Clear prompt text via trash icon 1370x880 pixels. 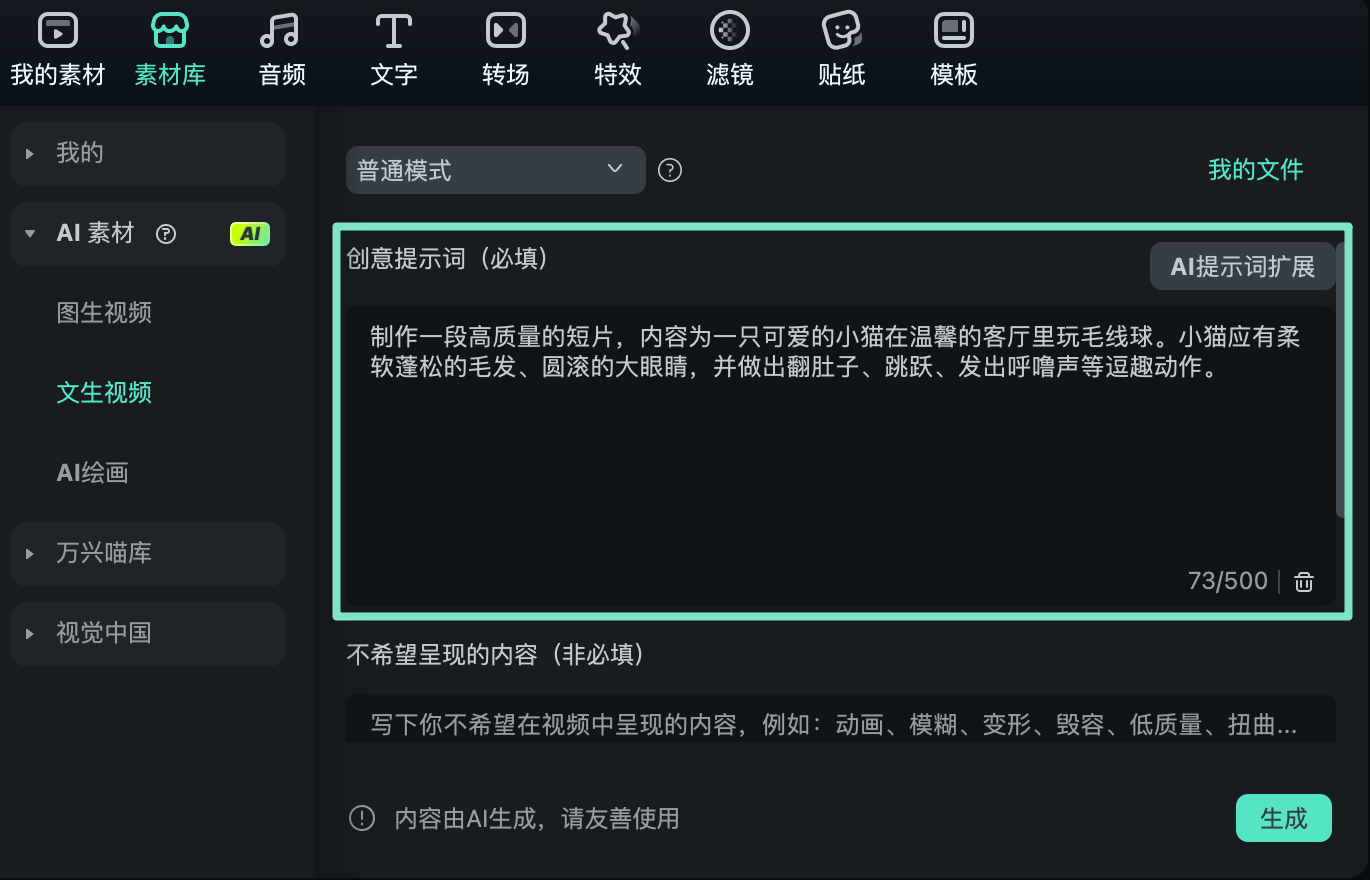[x=1303, y=581]
